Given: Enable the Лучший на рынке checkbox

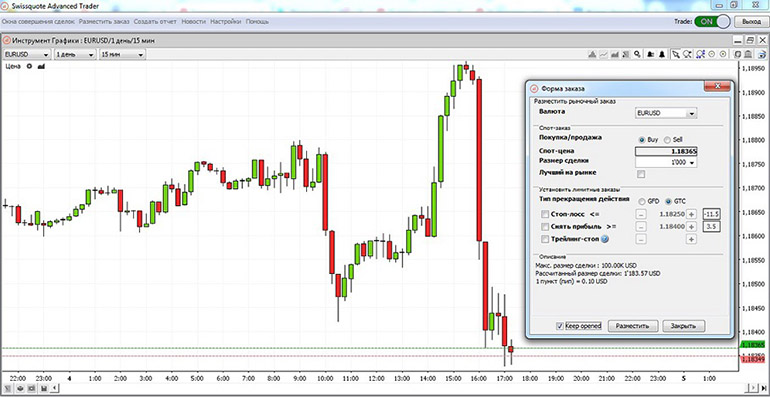Looking at the screenshot, I should (641, 174).
